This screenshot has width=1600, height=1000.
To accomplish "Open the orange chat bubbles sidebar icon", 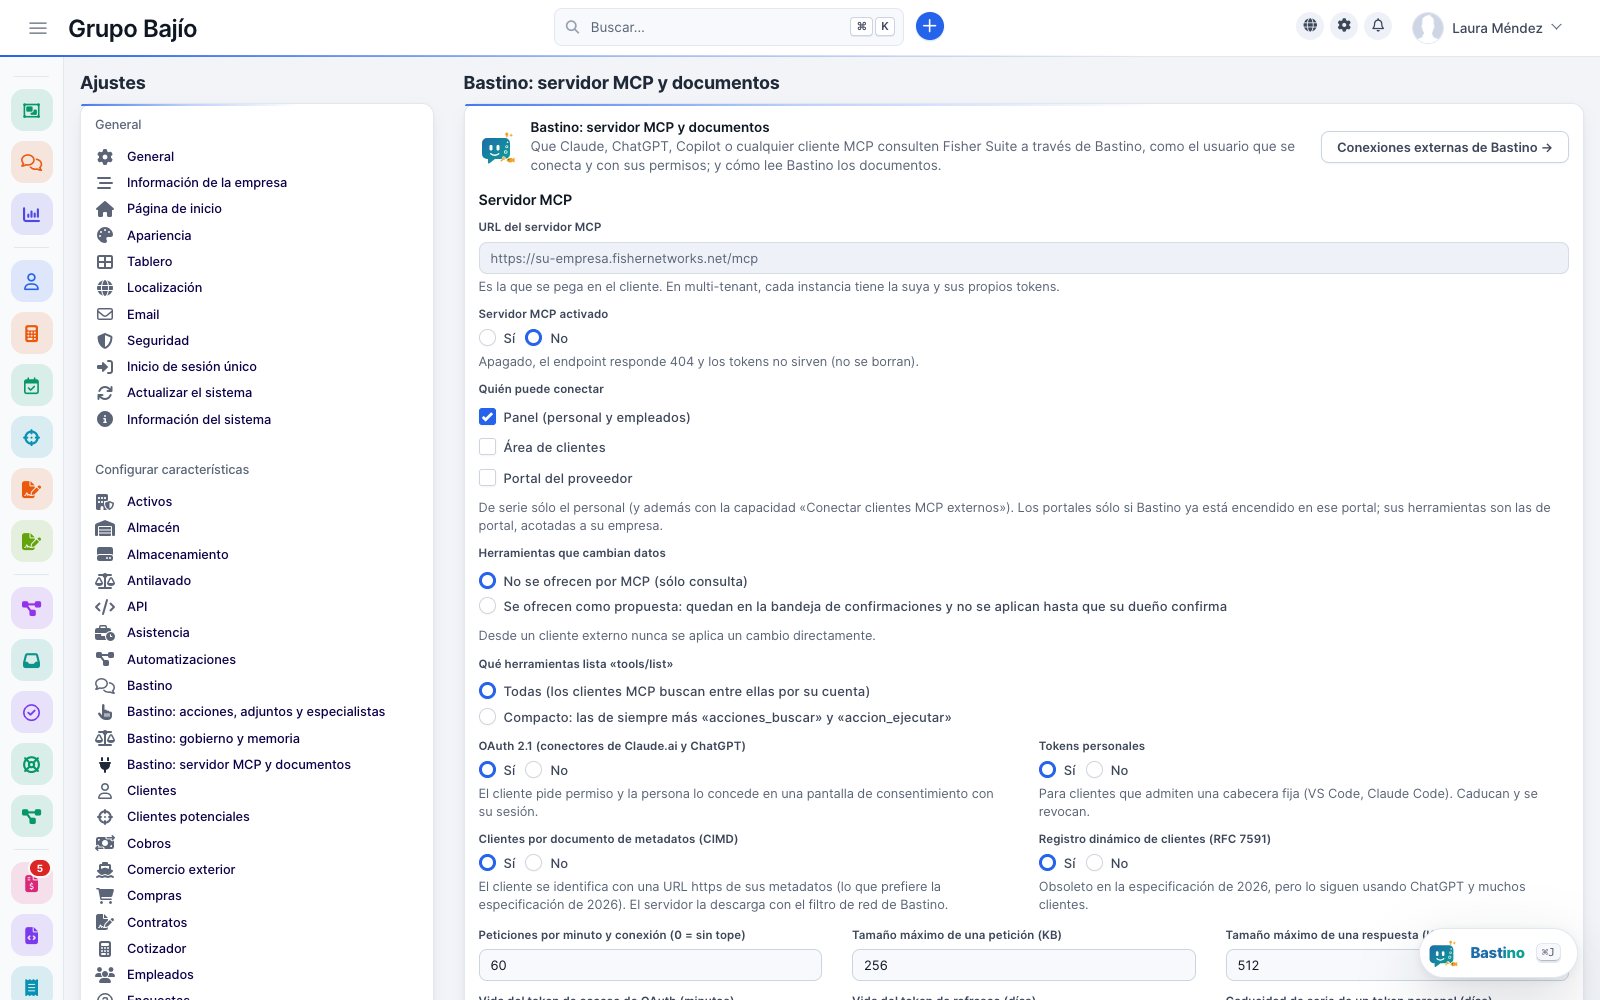I will 32,162.
